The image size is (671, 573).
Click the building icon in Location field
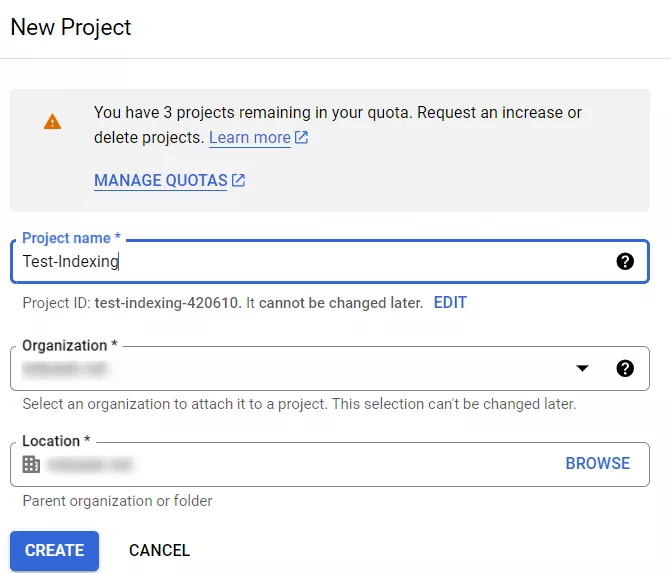(31, 464)
